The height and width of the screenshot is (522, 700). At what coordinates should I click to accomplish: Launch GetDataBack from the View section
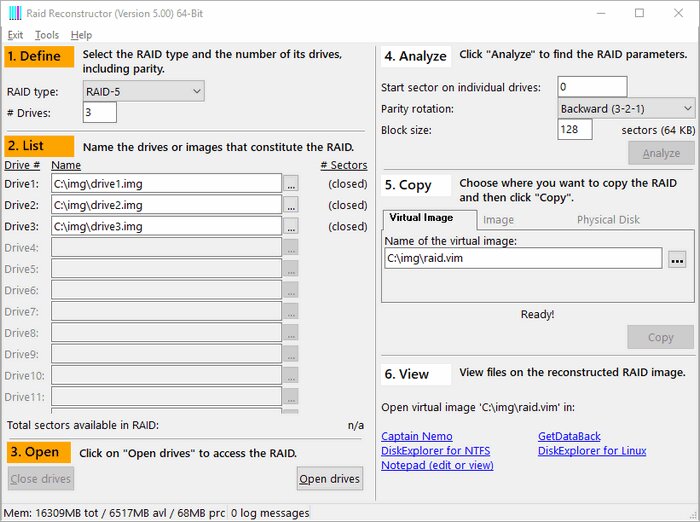[569, 437]
